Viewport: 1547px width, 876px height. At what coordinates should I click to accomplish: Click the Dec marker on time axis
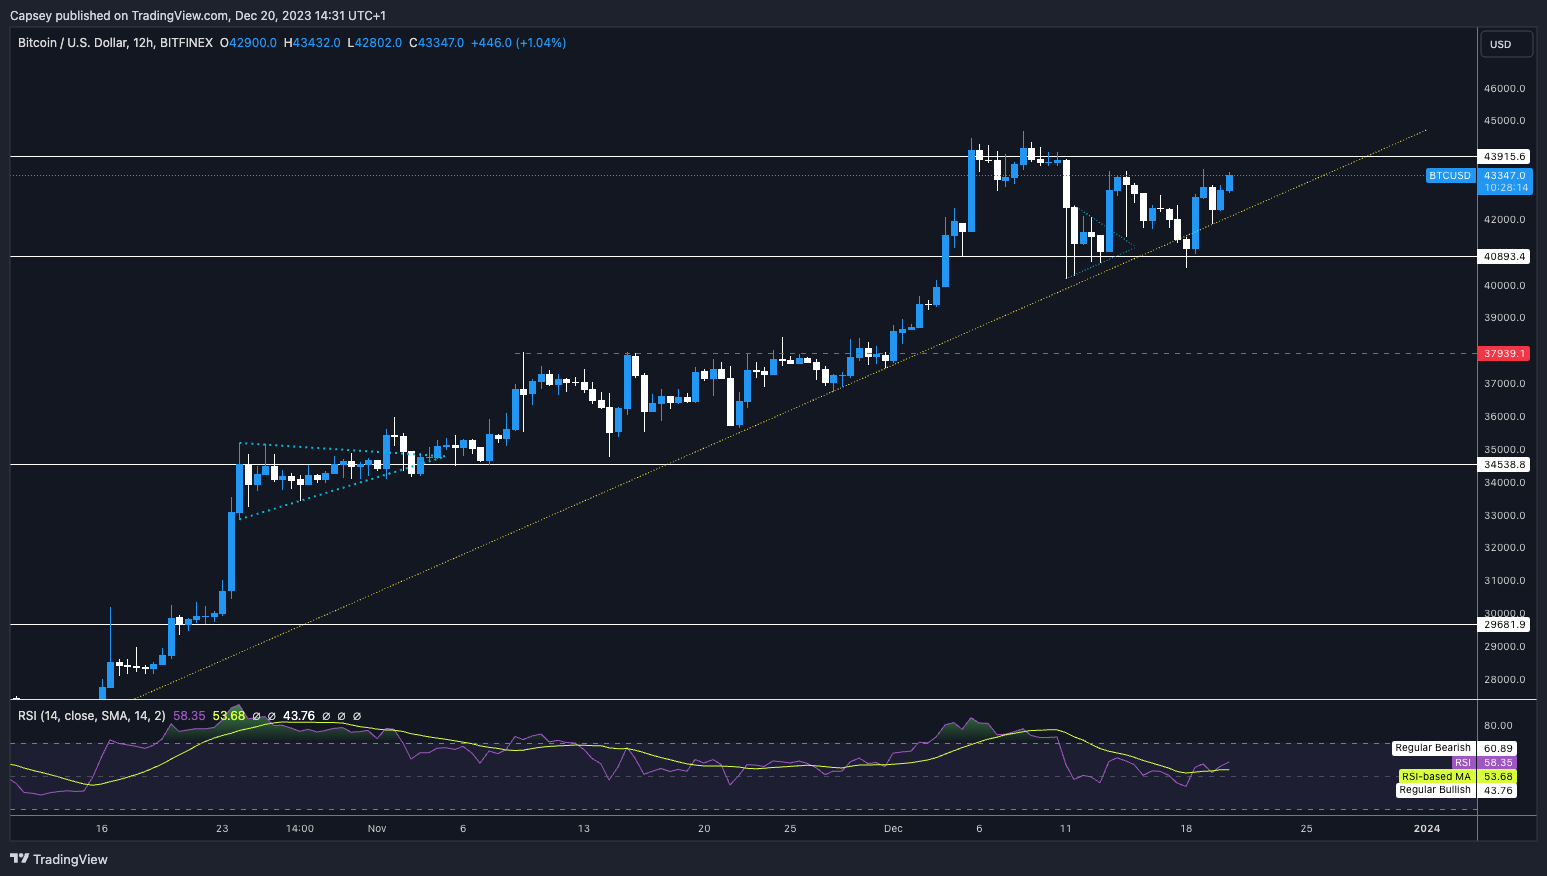[893, 828]
